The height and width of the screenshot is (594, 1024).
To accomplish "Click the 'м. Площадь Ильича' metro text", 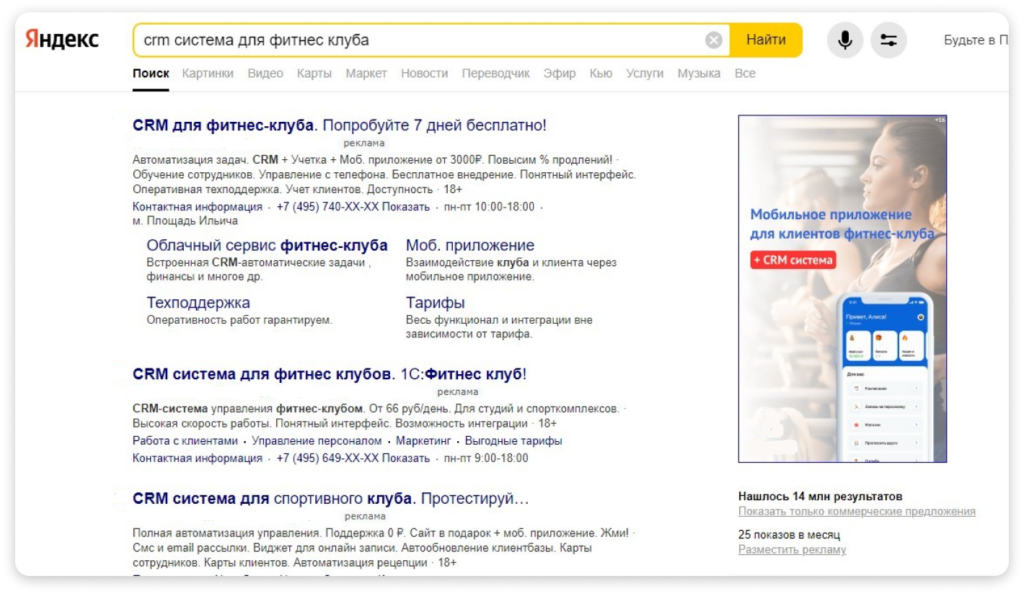I will [185, 221].
